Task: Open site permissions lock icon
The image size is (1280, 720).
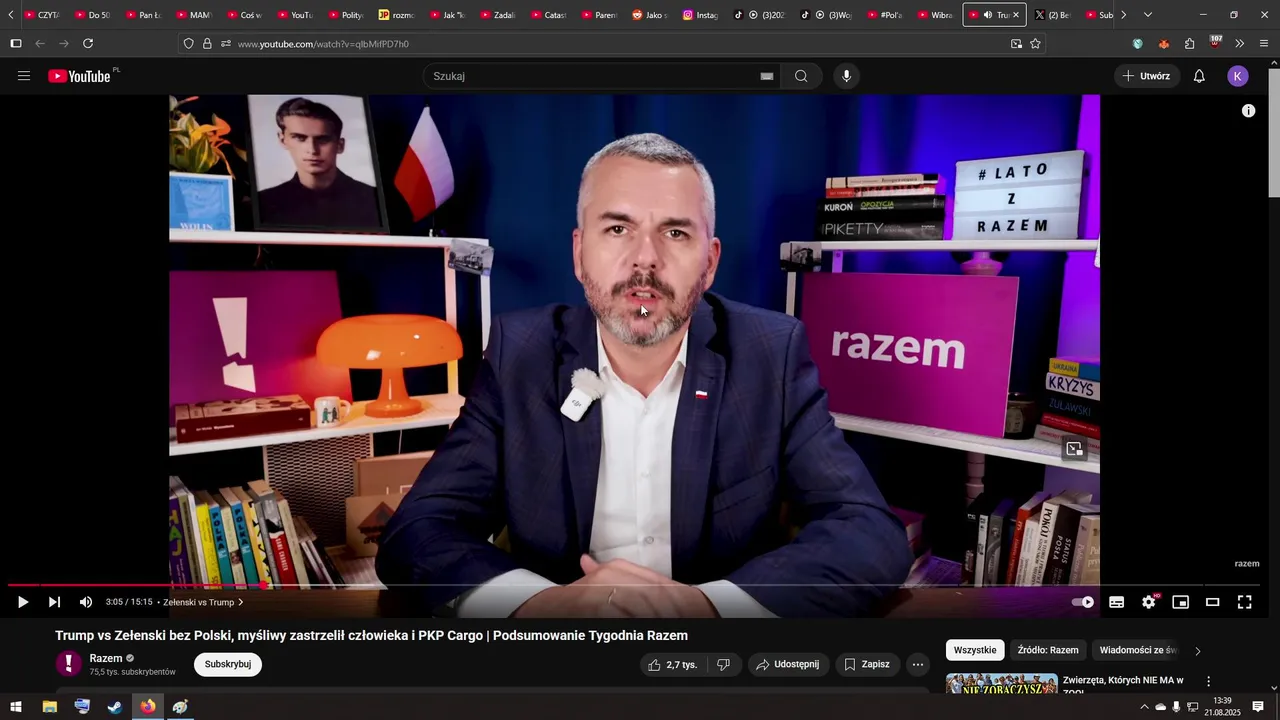Action: point(207,44)
